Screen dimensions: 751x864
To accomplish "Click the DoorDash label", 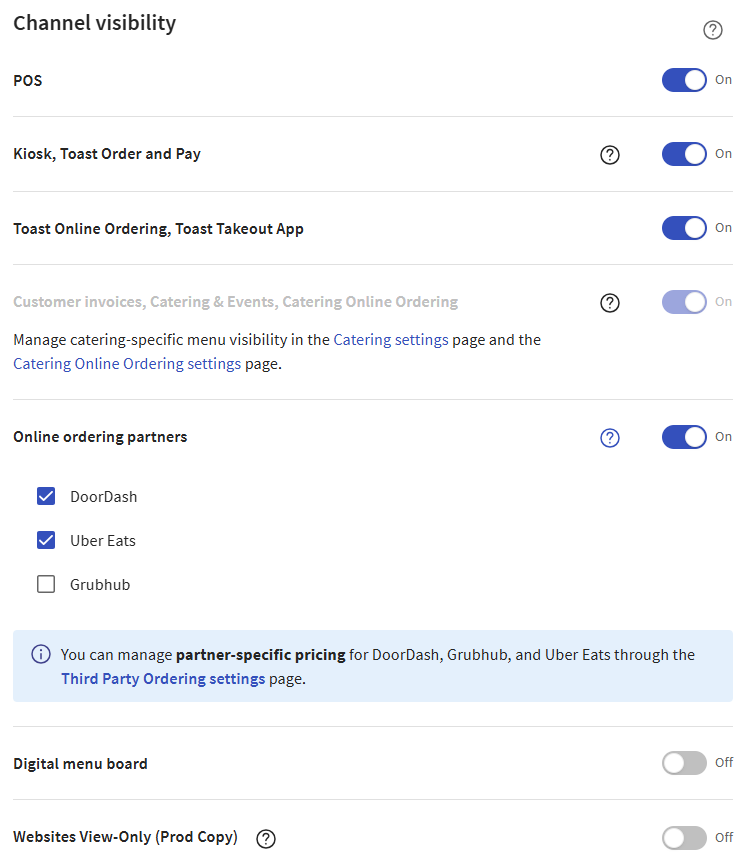I will click(104, 496).
